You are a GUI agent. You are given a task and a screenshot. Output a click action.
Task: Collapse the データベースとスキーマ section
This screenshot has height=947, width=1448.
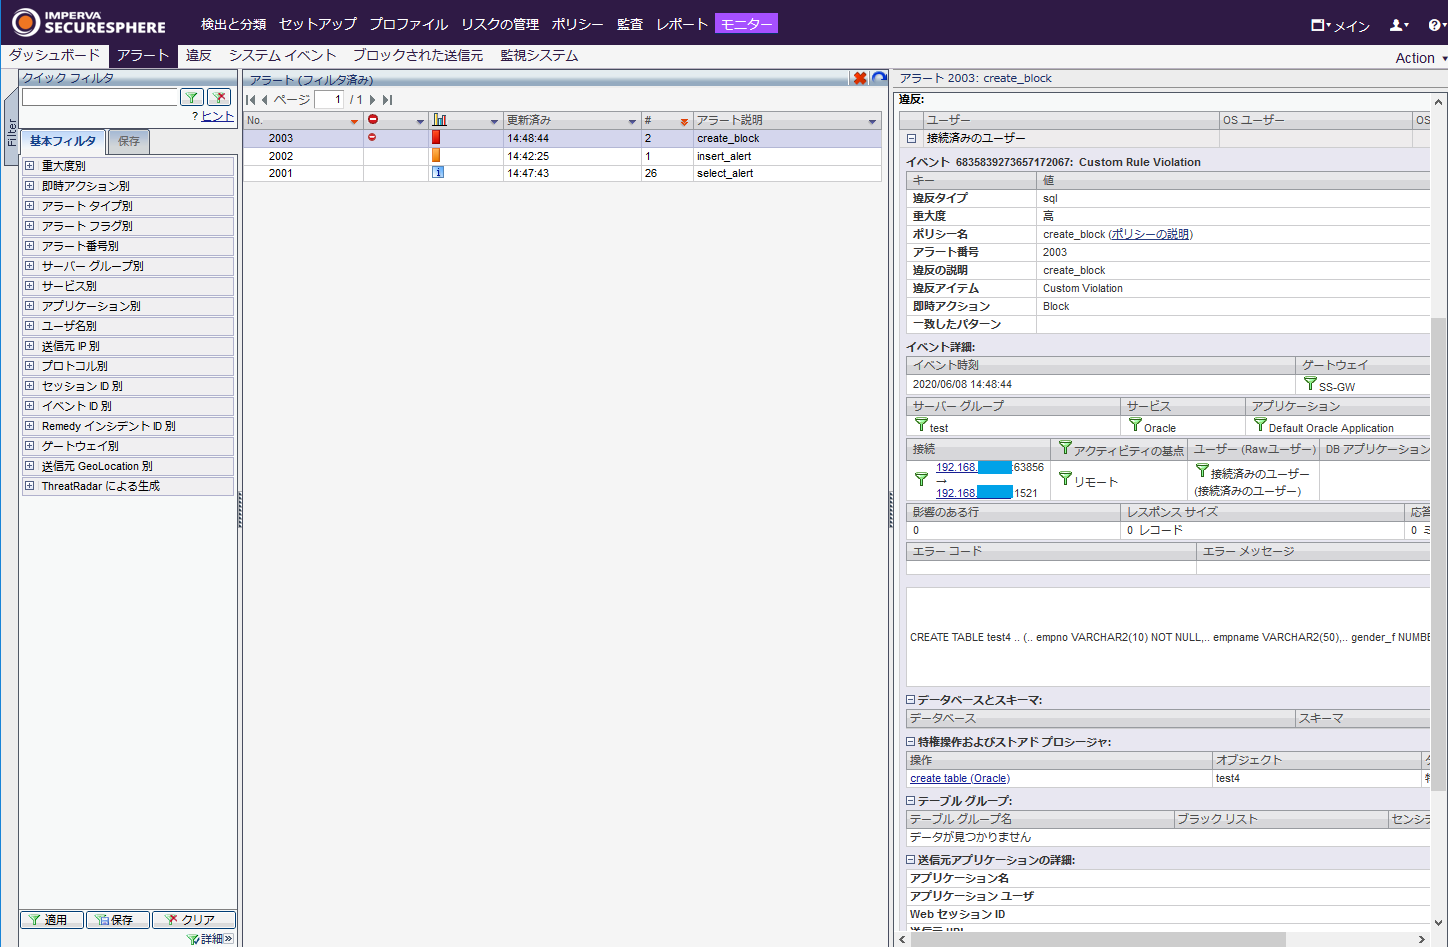point(911,700)
